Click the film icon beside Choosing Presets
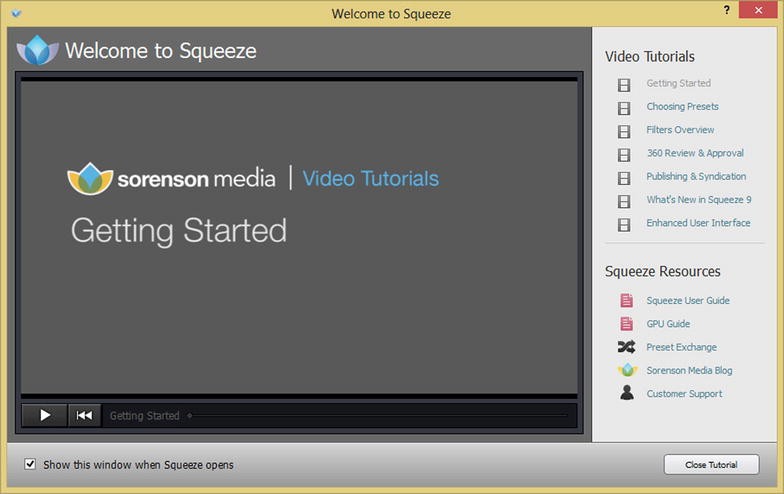The image size is (784, 494). click(624, 108)
